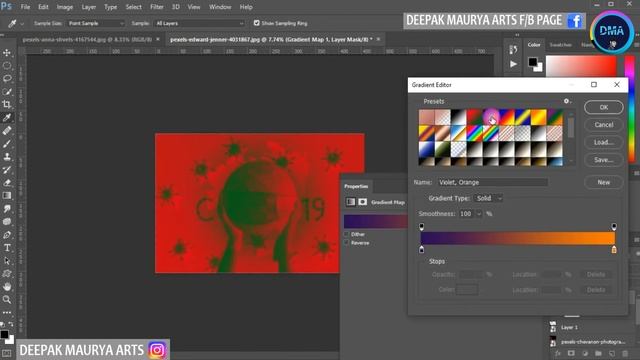Select the Clone Stamp tool
The height and width of the screenshot is (360, 640).
pyautogui.click(x=7, y=157)
